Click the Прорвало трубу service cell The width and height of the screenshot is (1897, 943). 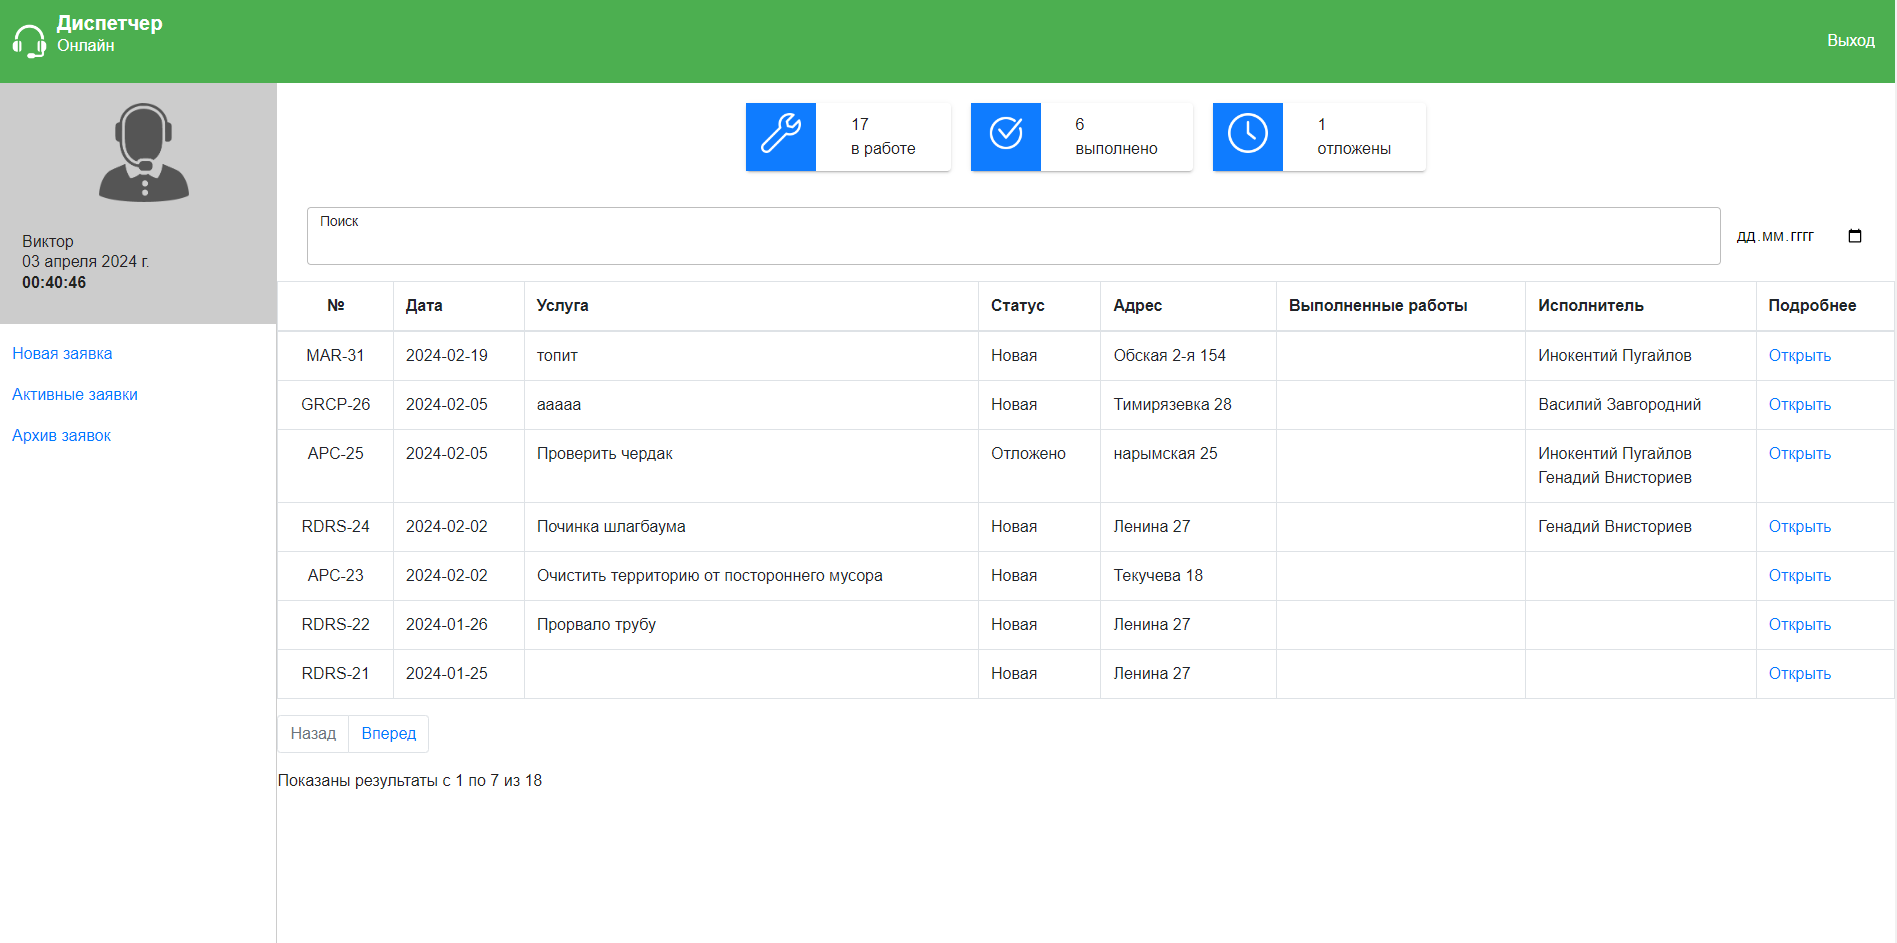(751, 624)
